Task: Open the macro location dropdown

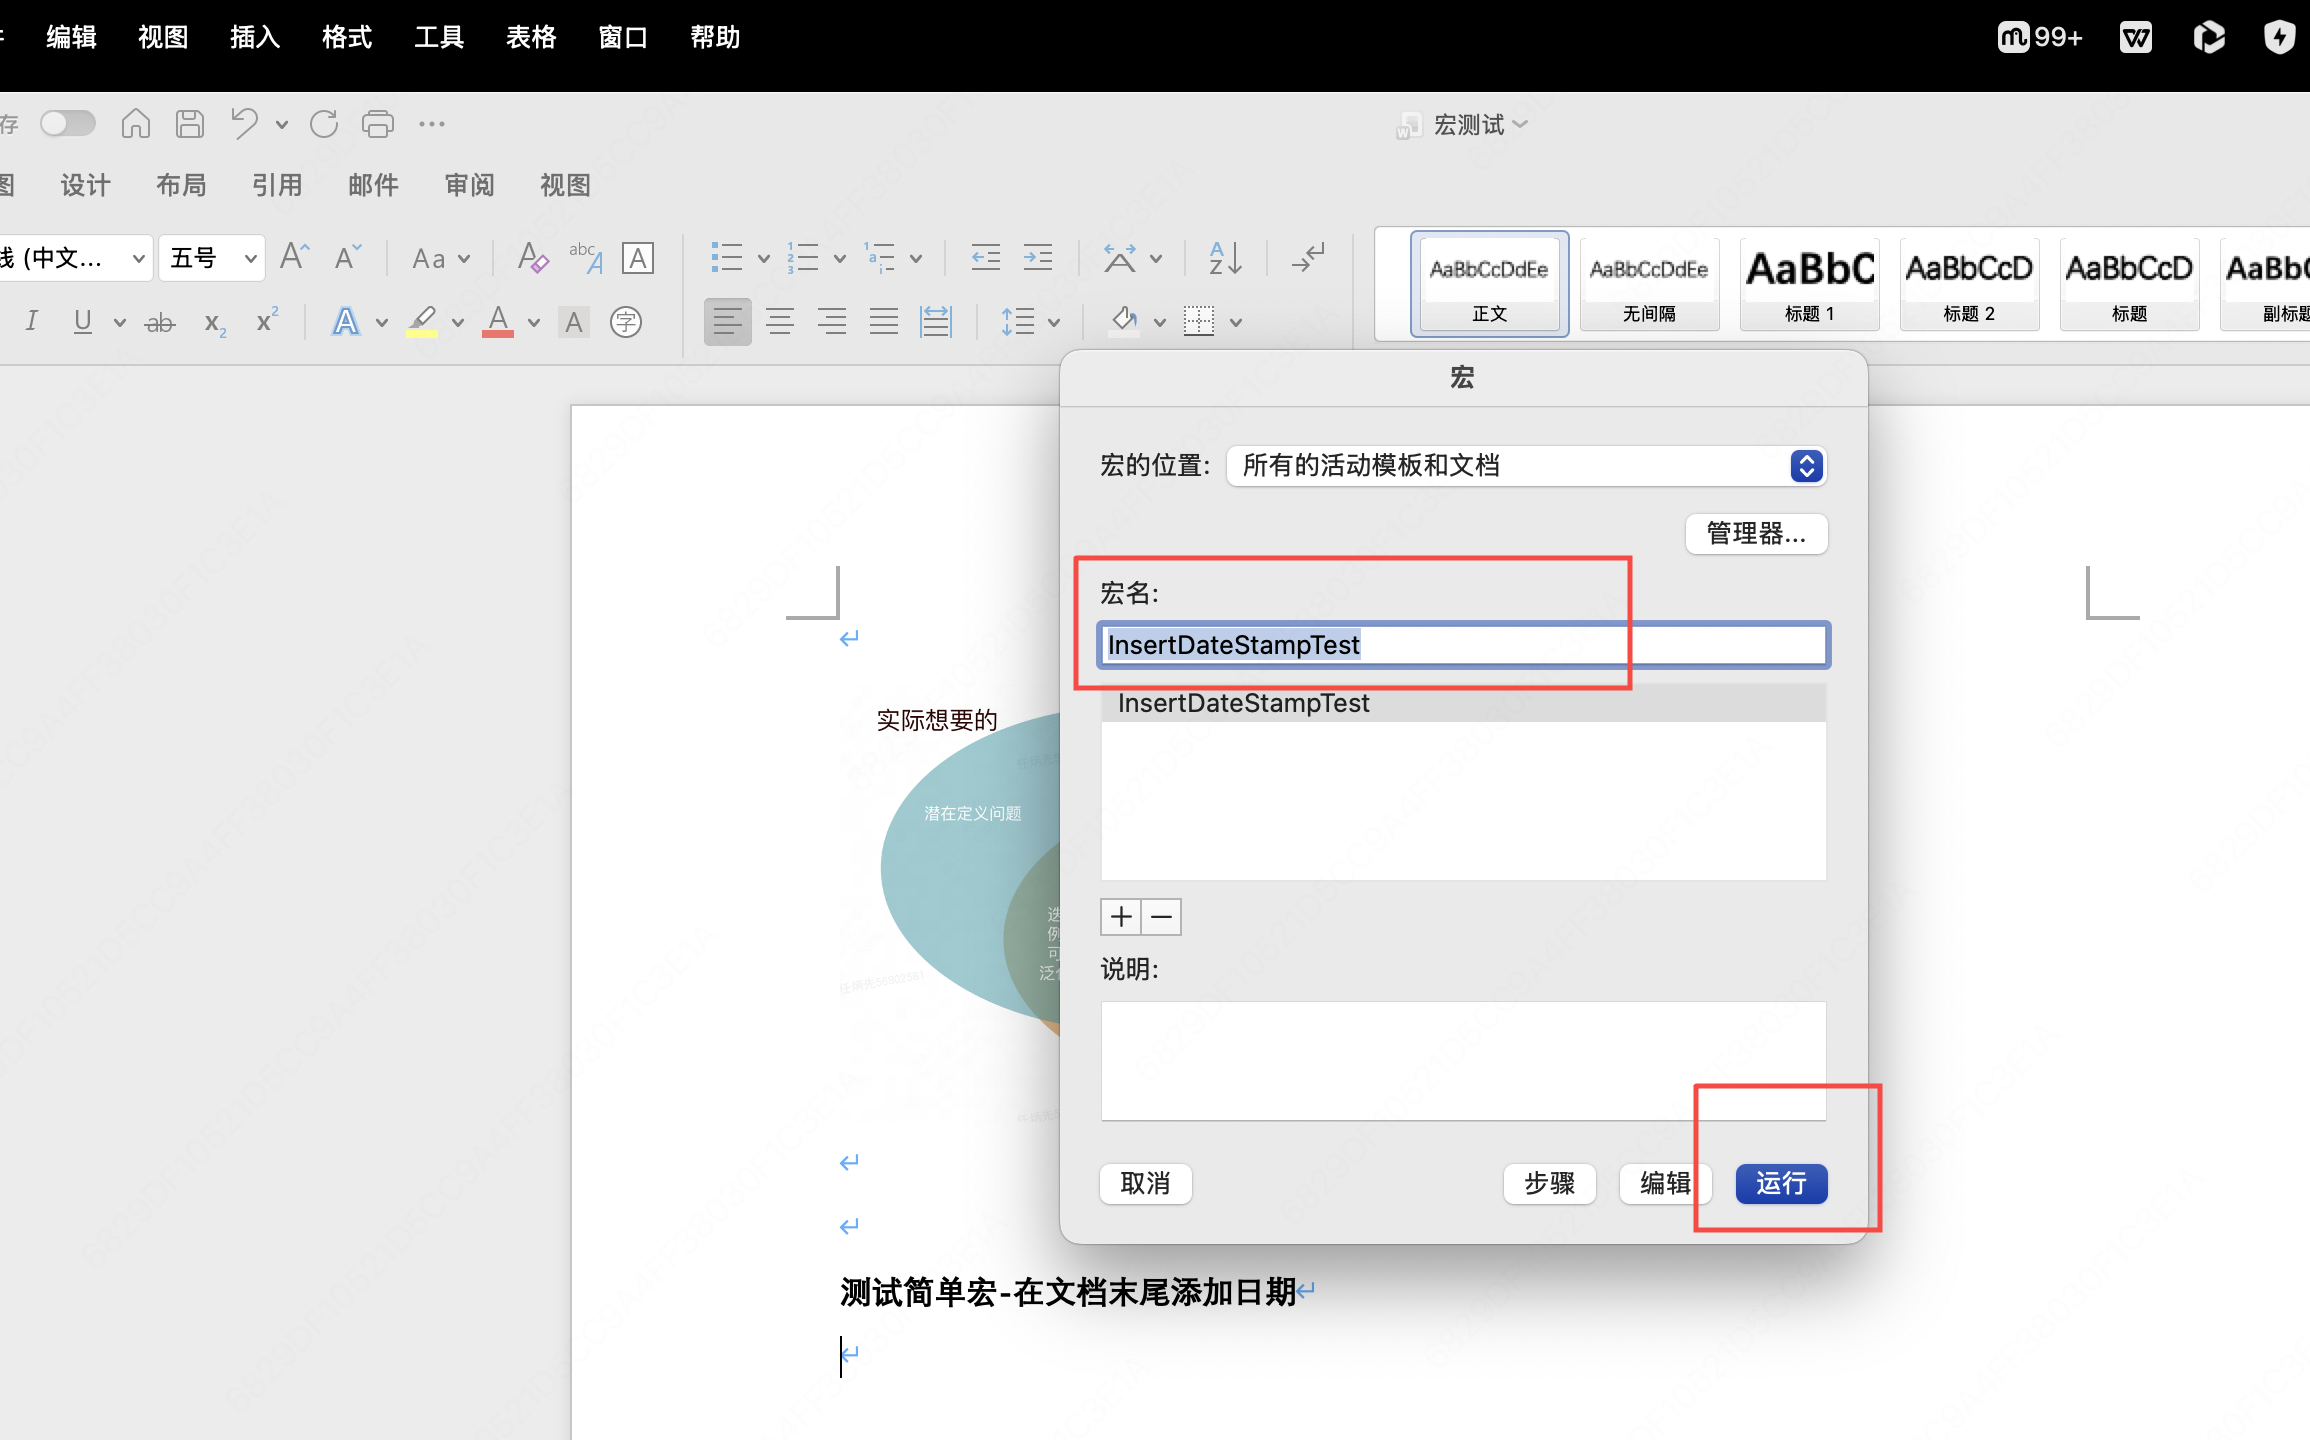Action: pos(1805,466)
